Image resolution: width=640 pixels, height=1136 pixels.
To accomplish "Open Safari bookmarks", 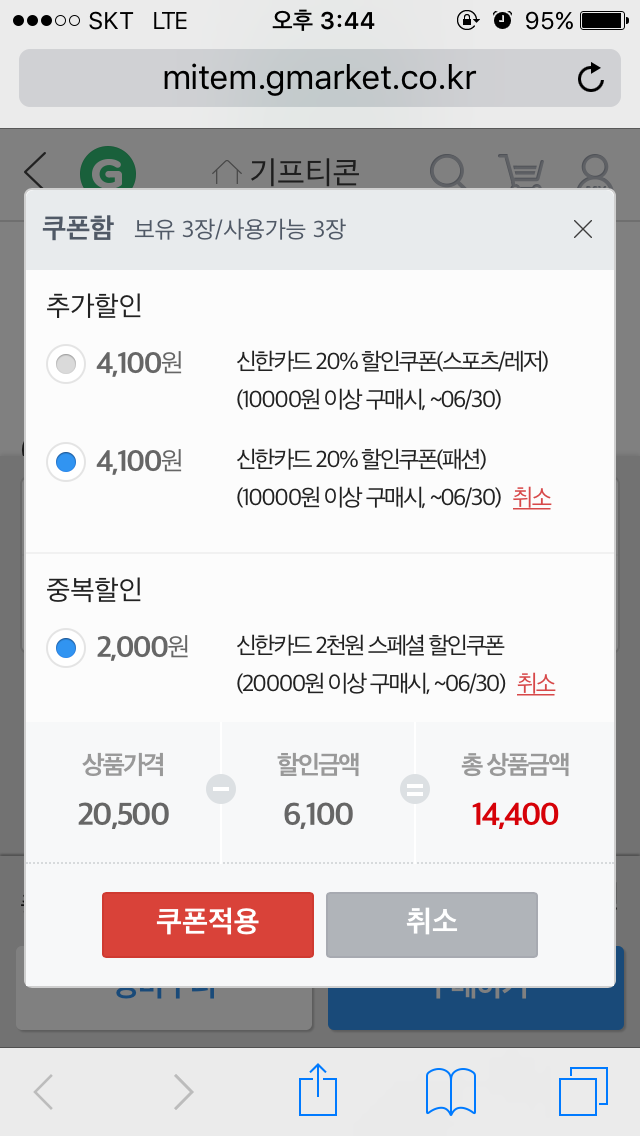I will click(x=451, y=1091).
